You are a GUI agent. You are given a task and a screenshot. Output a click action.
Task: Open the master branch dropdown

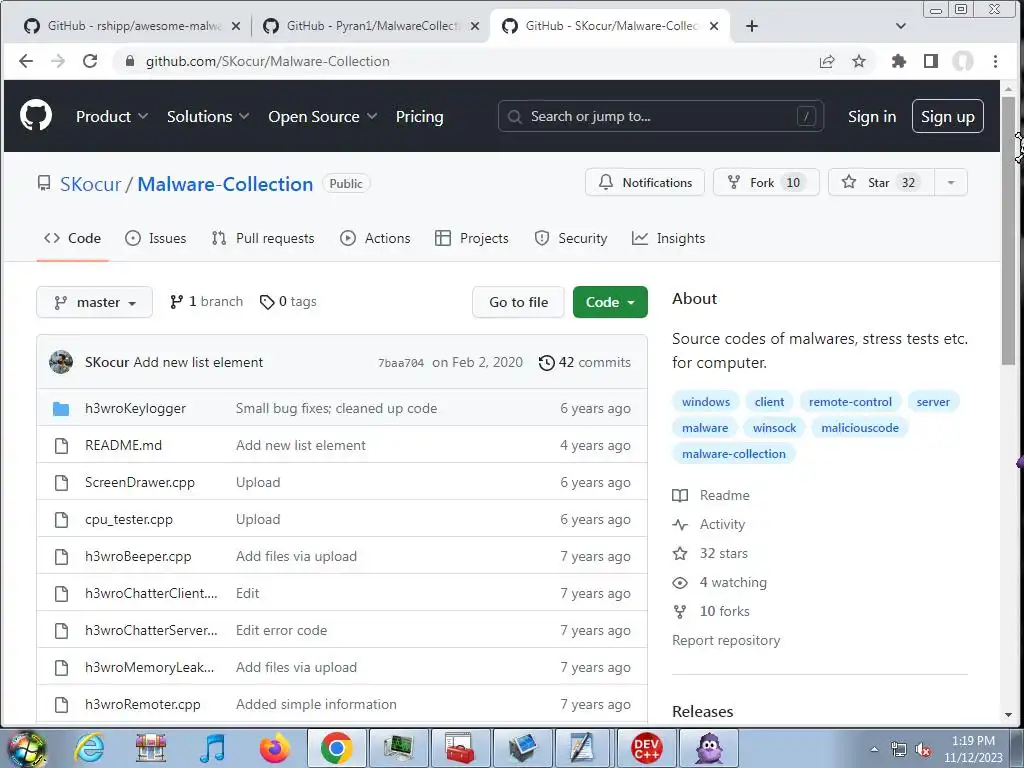click(x=95, y=302)
